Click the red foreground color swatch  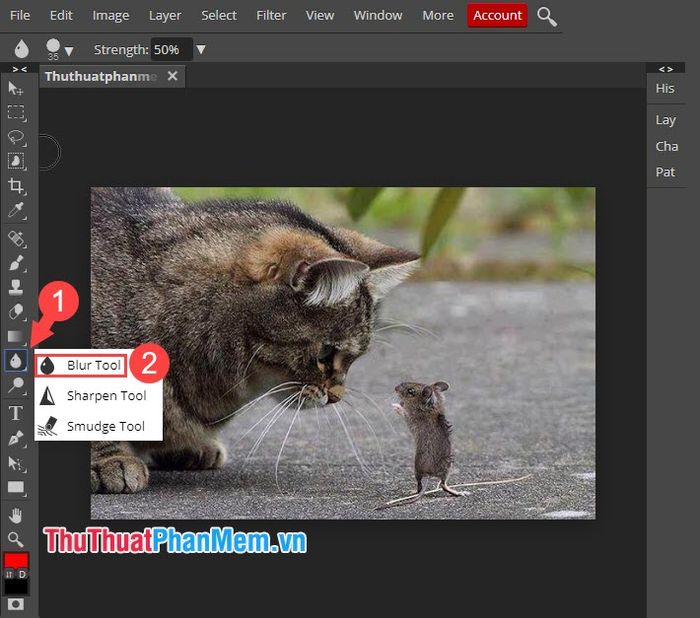(x=16, y=560)
